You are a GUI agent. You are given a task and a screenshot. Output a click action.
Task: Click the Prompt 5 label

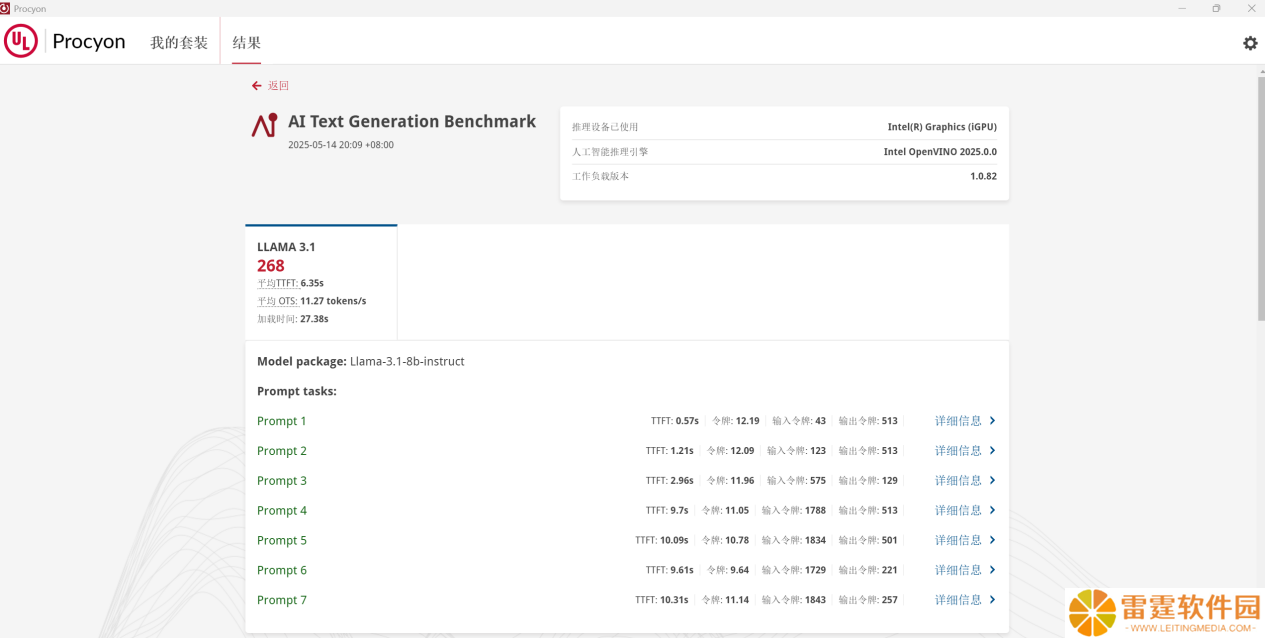(x=282, y=541)
